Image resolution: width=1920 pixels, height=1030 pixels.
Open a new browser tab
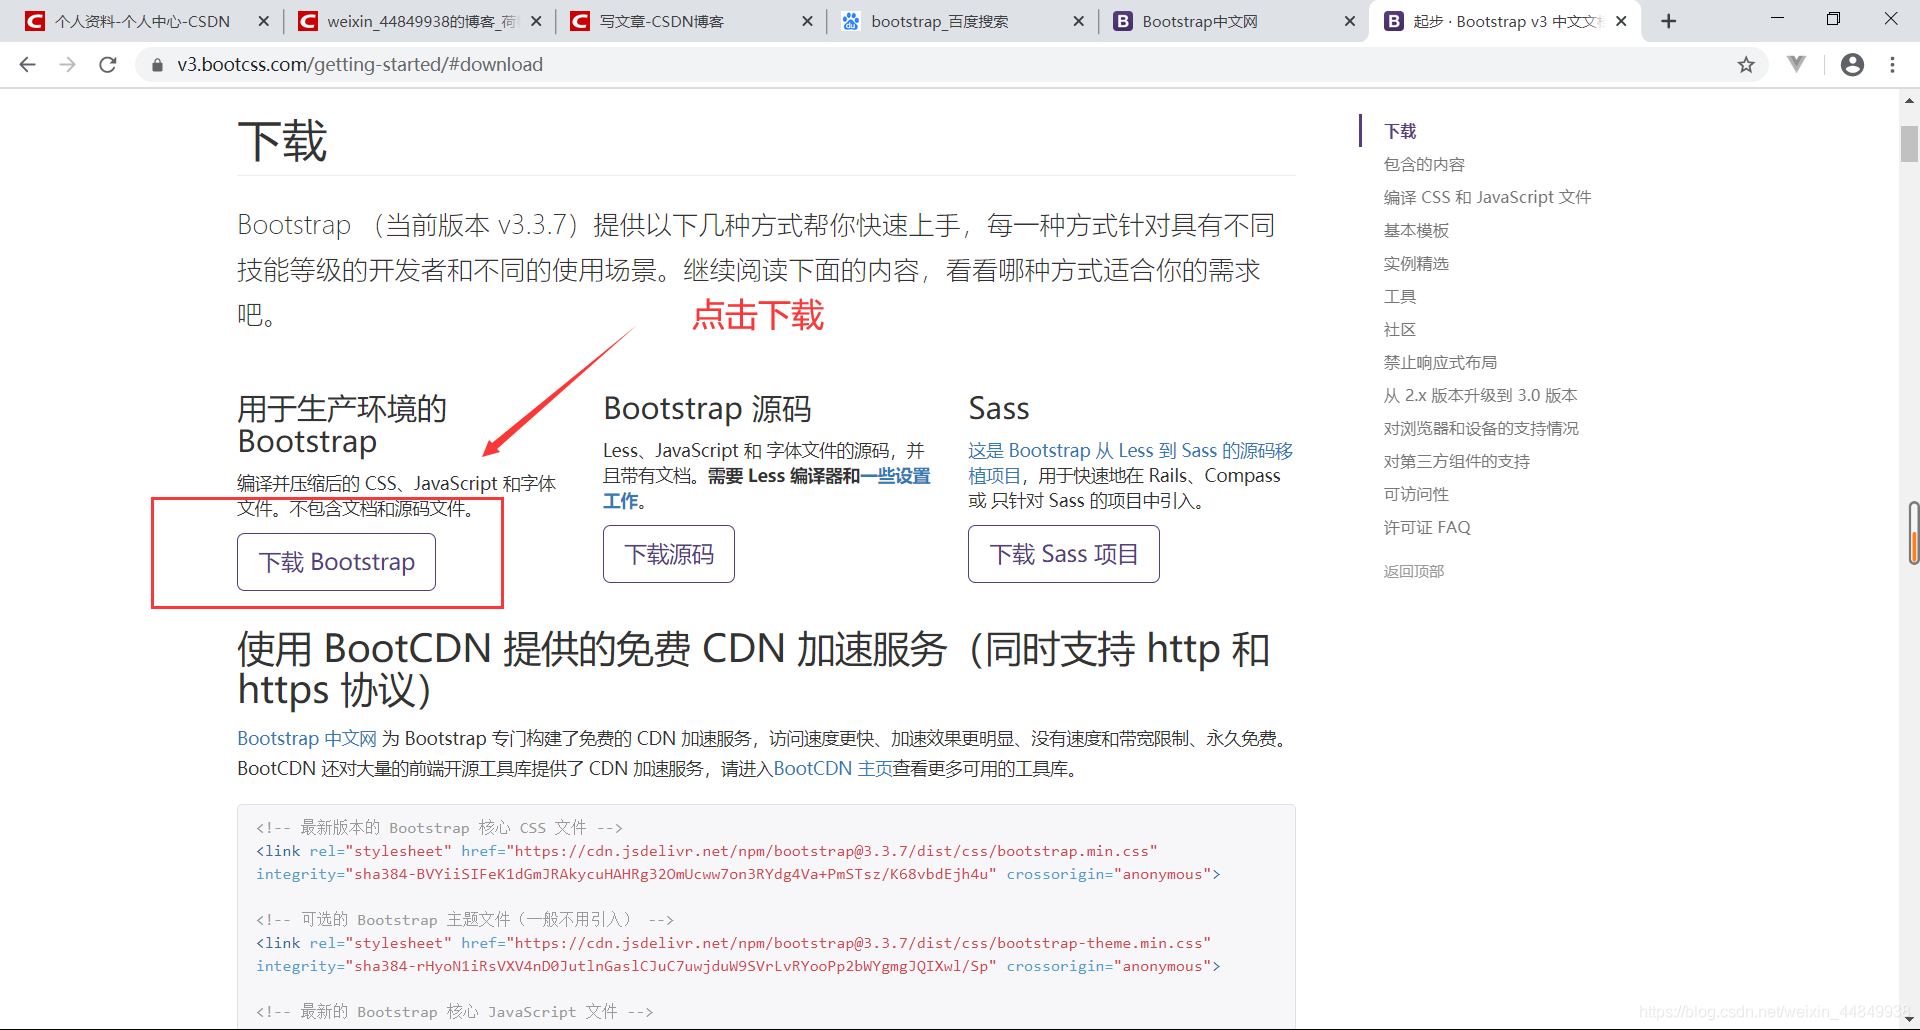click(1668, 21)
